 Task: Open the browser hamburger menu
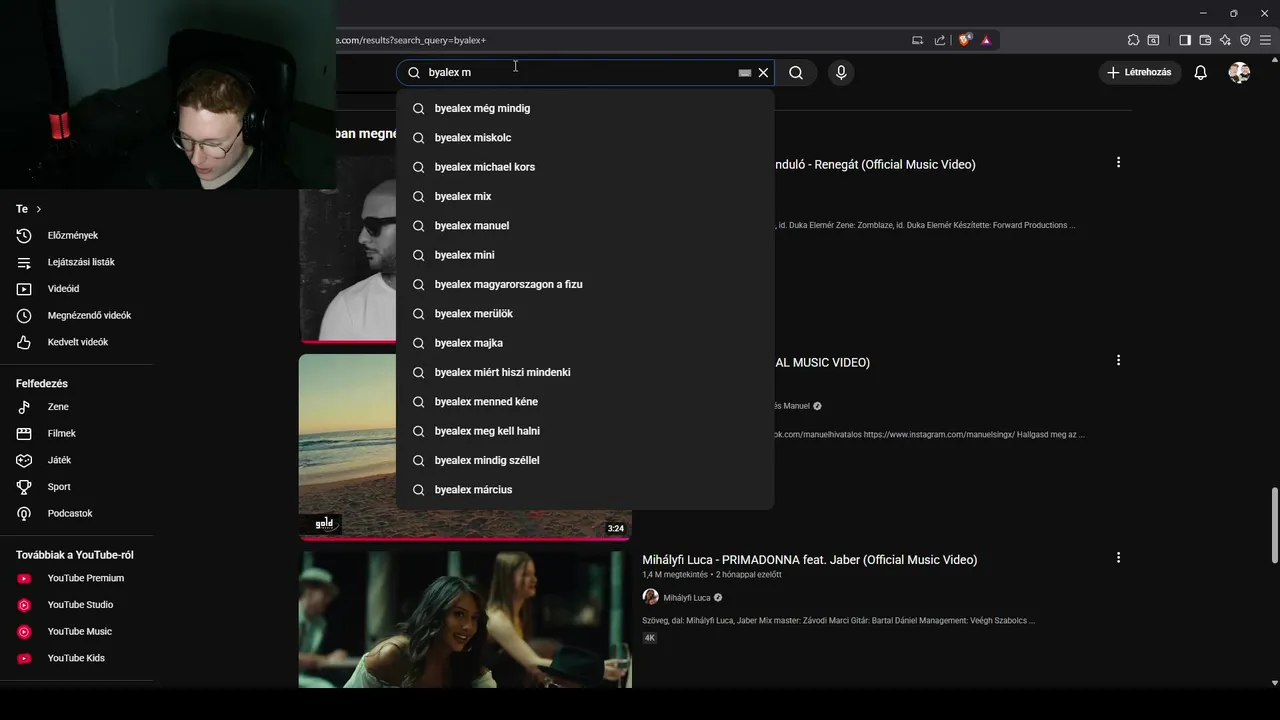[x=1265, y=40]
